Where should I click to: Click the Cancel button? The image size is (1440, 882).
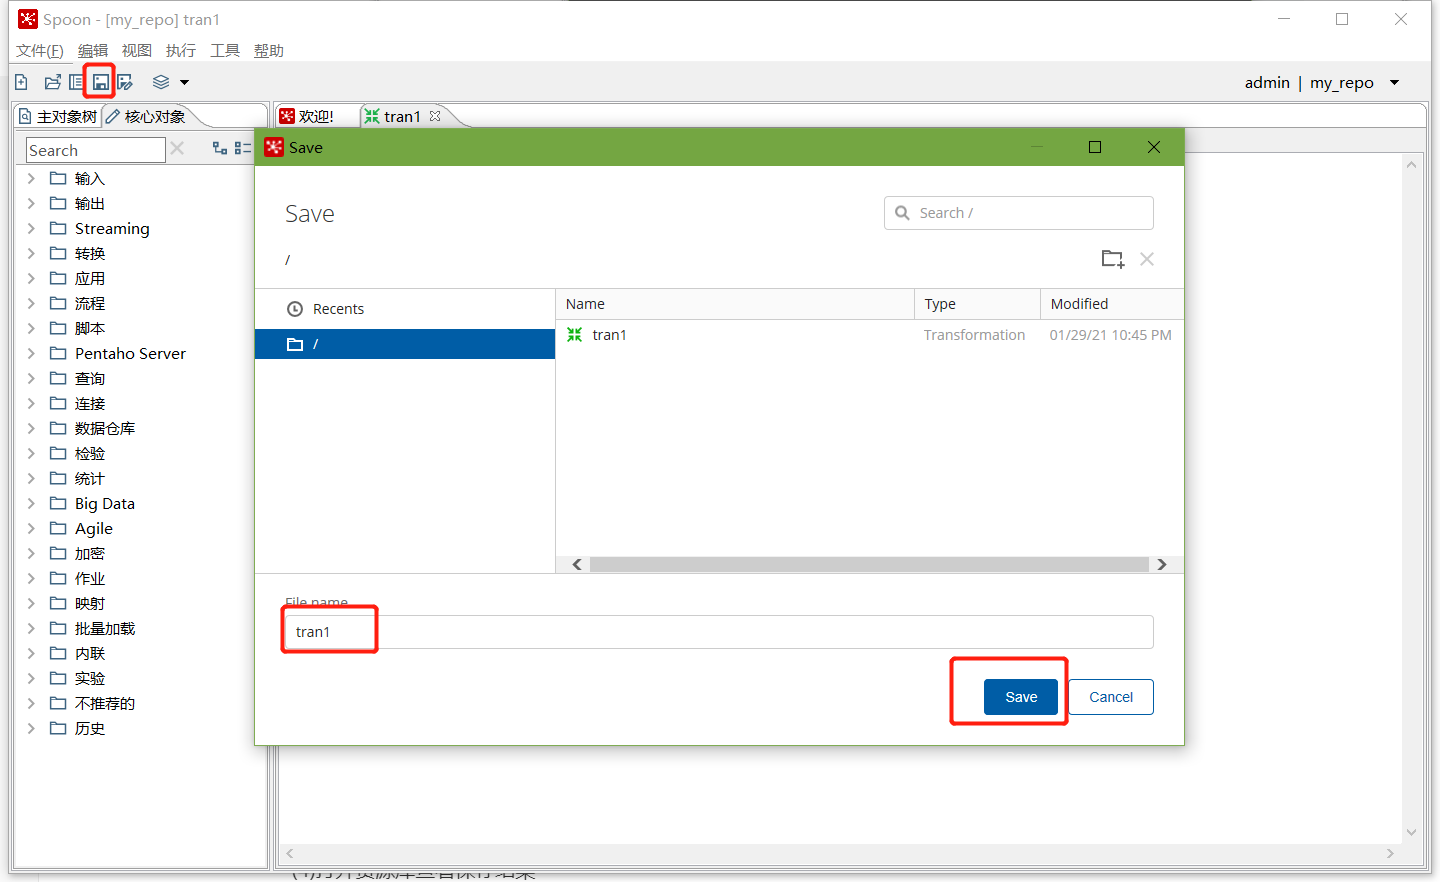coord(1111,697)
